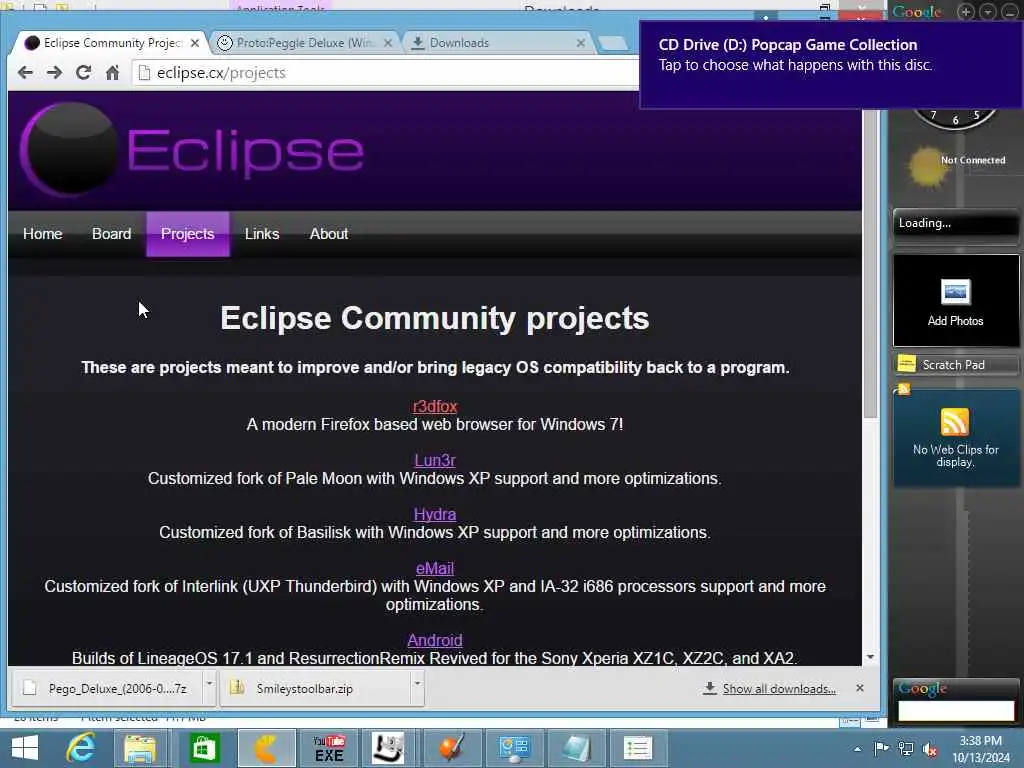Go back using the browser back arrow
The height and width of the screenshot is (768, 1024).
point(25,72)
